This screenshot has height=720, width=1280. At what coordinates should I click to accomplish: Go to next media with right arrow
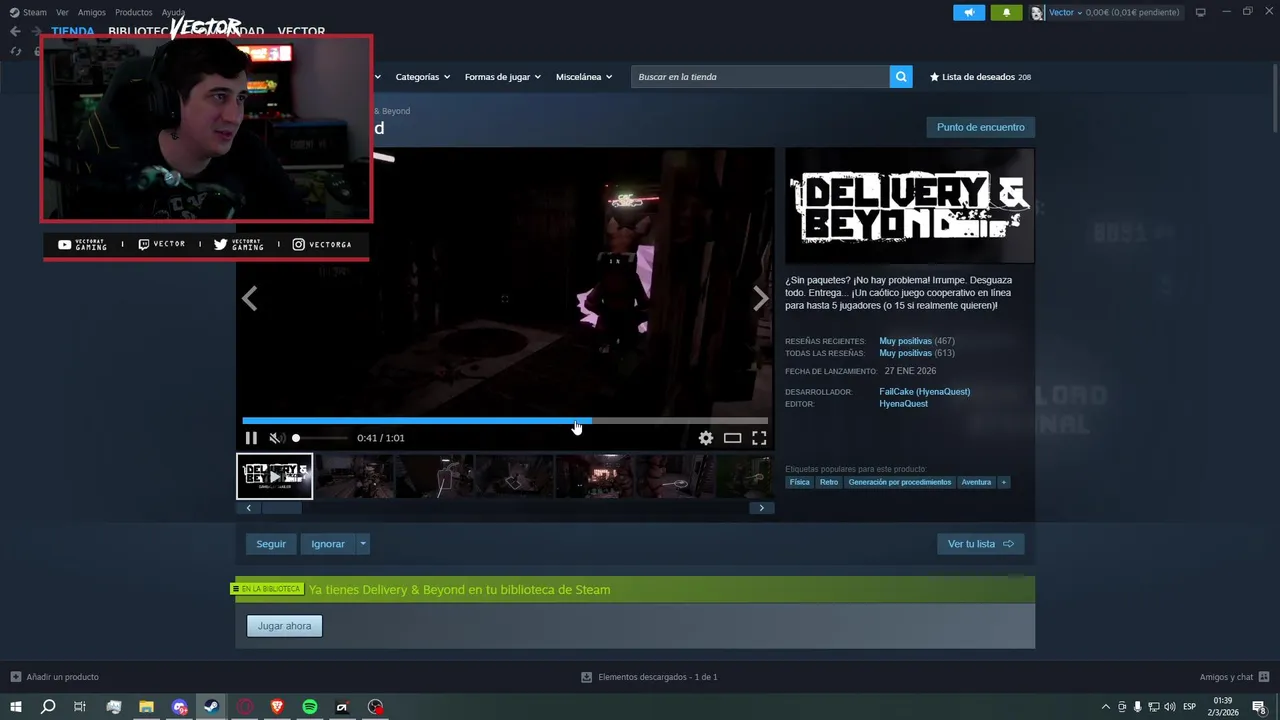coord(761,298)
